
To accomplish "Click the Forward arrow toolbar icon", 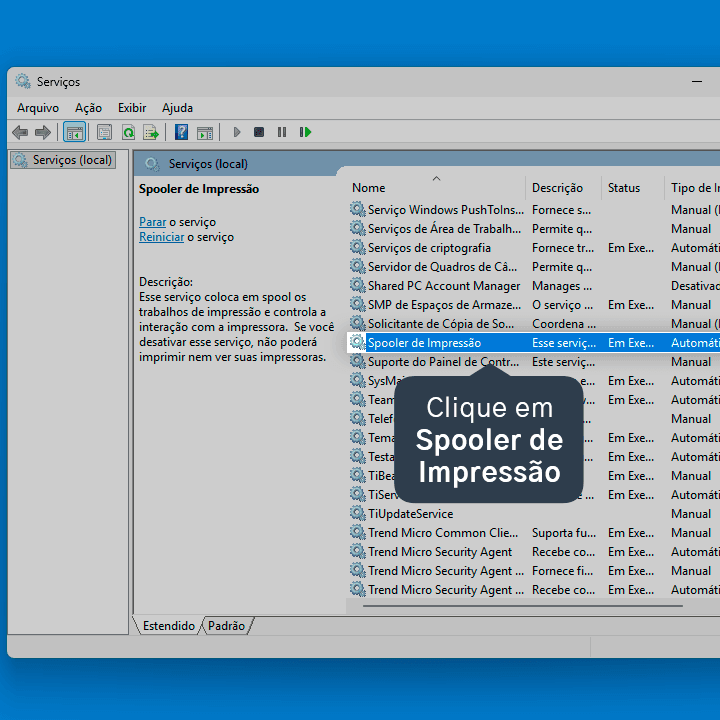I will (x=43, y=133).
